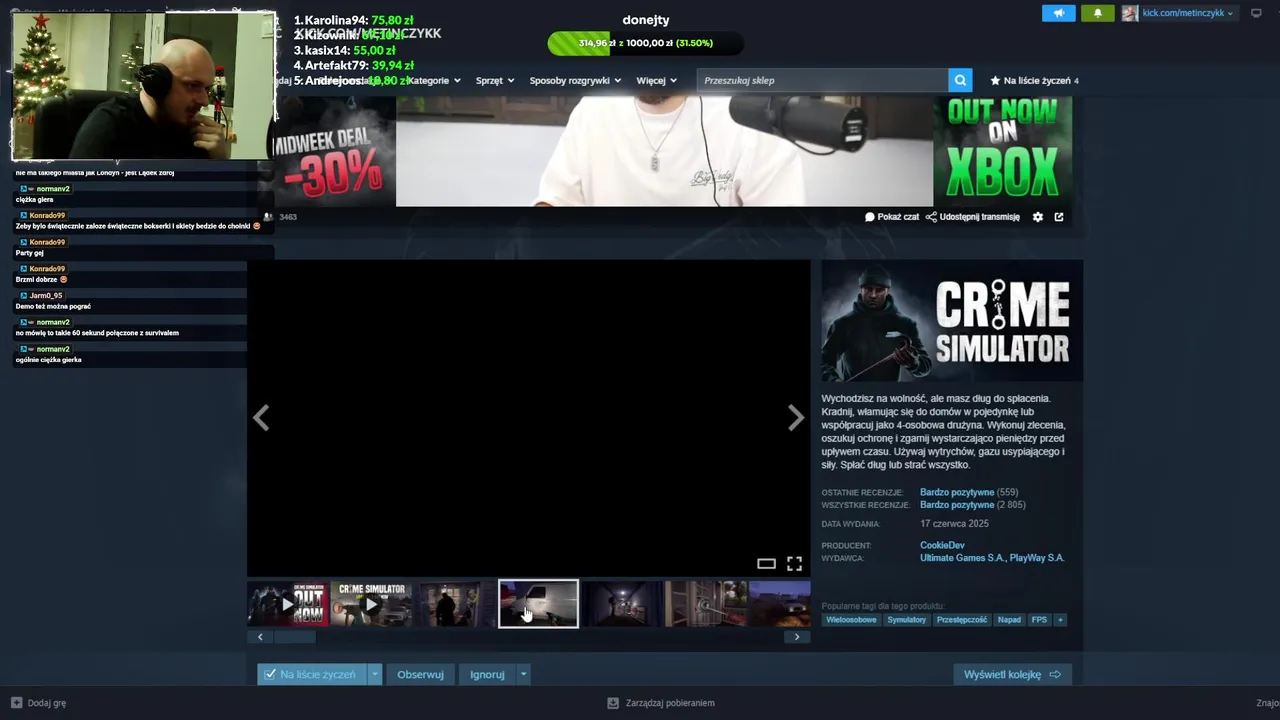Expand the Sposoby rozgrywki menu

point(575,80)
